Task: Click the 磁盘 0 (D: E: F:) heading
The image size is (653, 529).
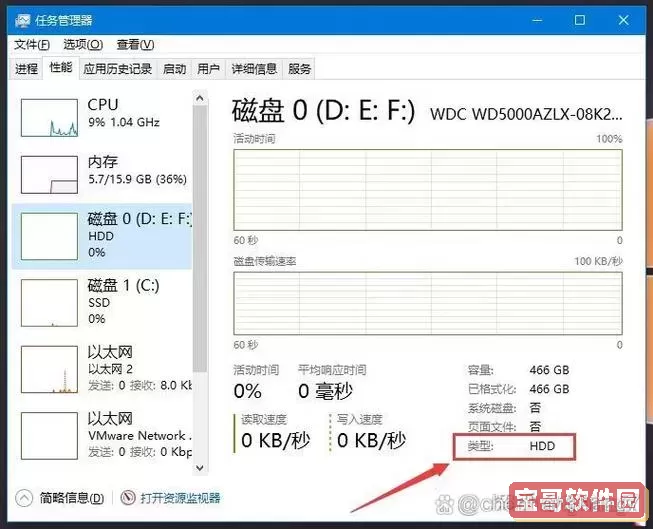Action: pos(323,111)
